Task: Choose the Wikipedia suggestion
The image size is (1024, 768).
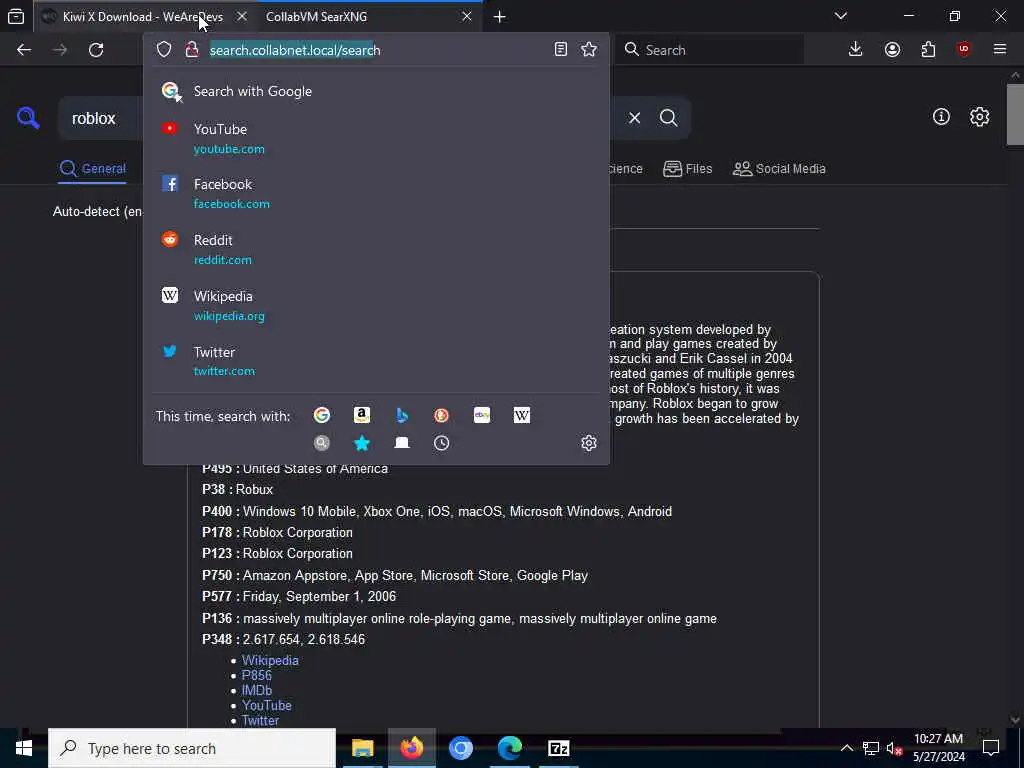Action: pyautogui.click(x=376, y=306)
